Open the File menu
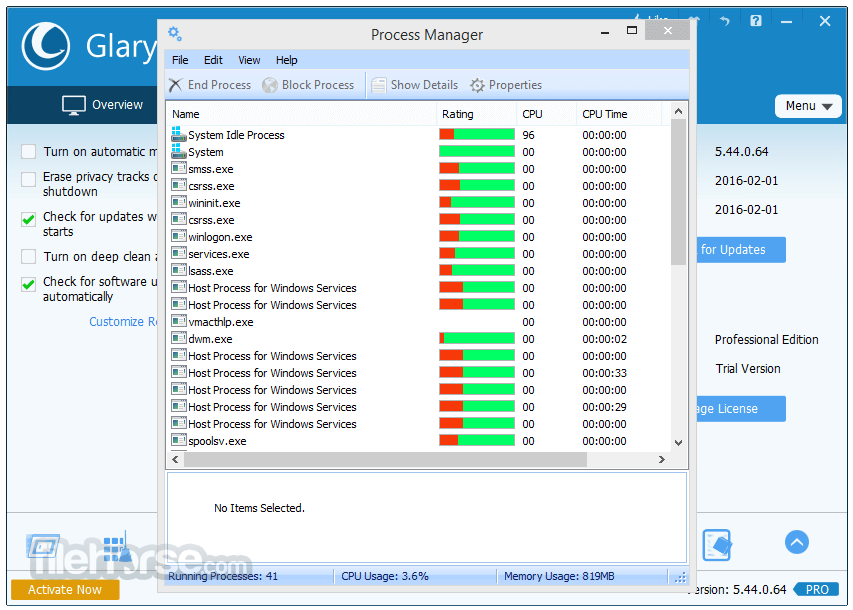 pos(180,60)
